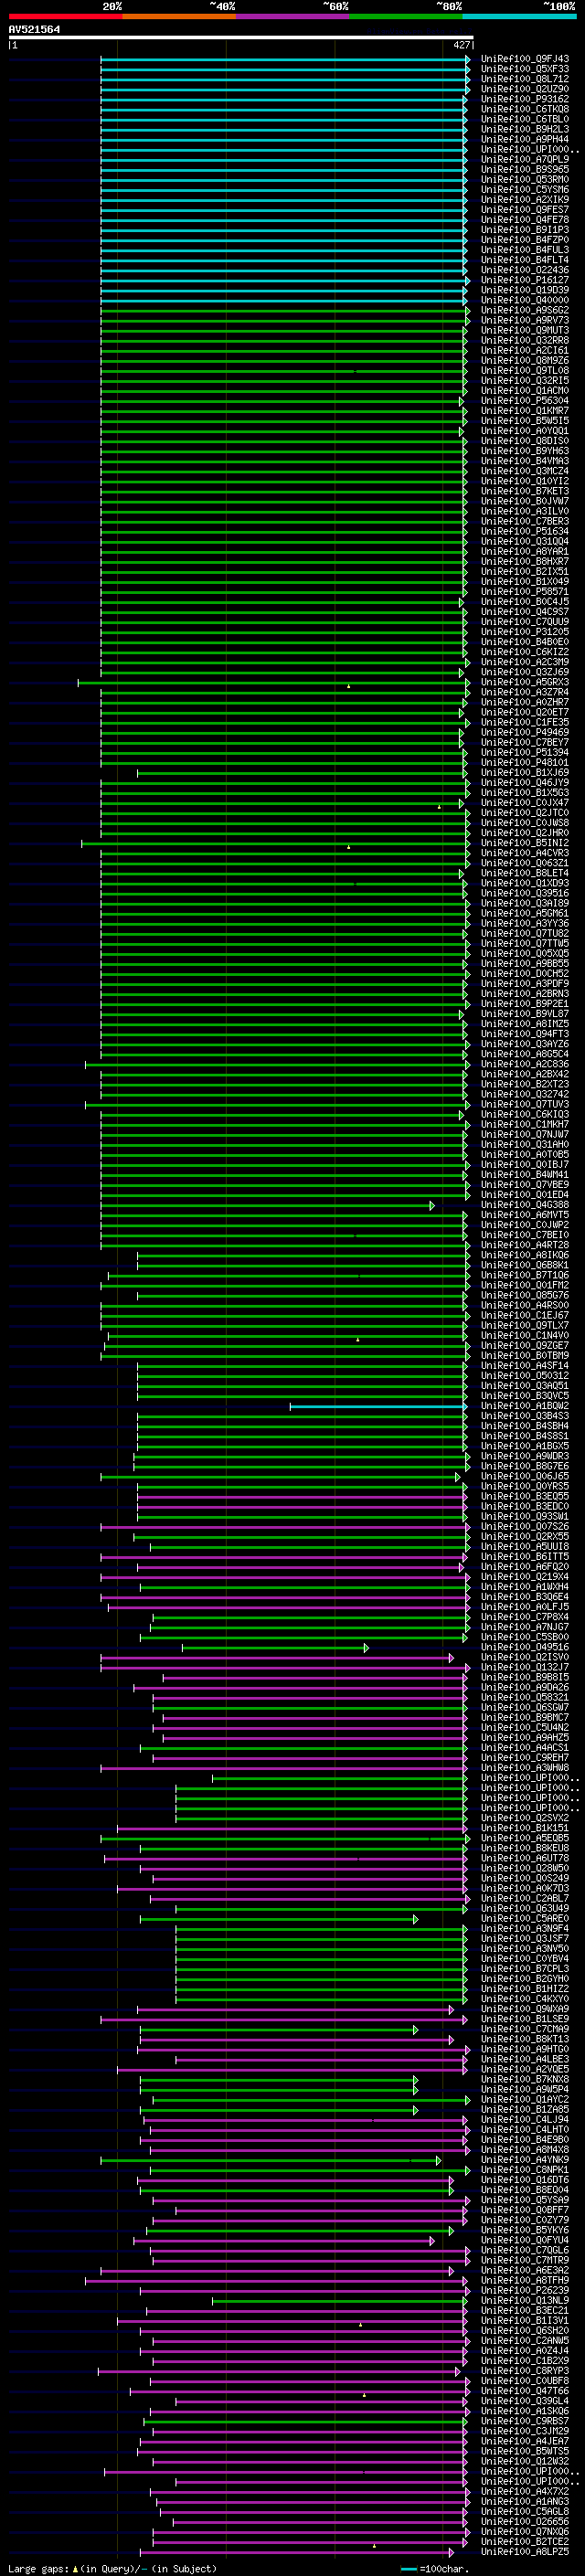Select label UniRef100_A4SF14

(524, 1365)
